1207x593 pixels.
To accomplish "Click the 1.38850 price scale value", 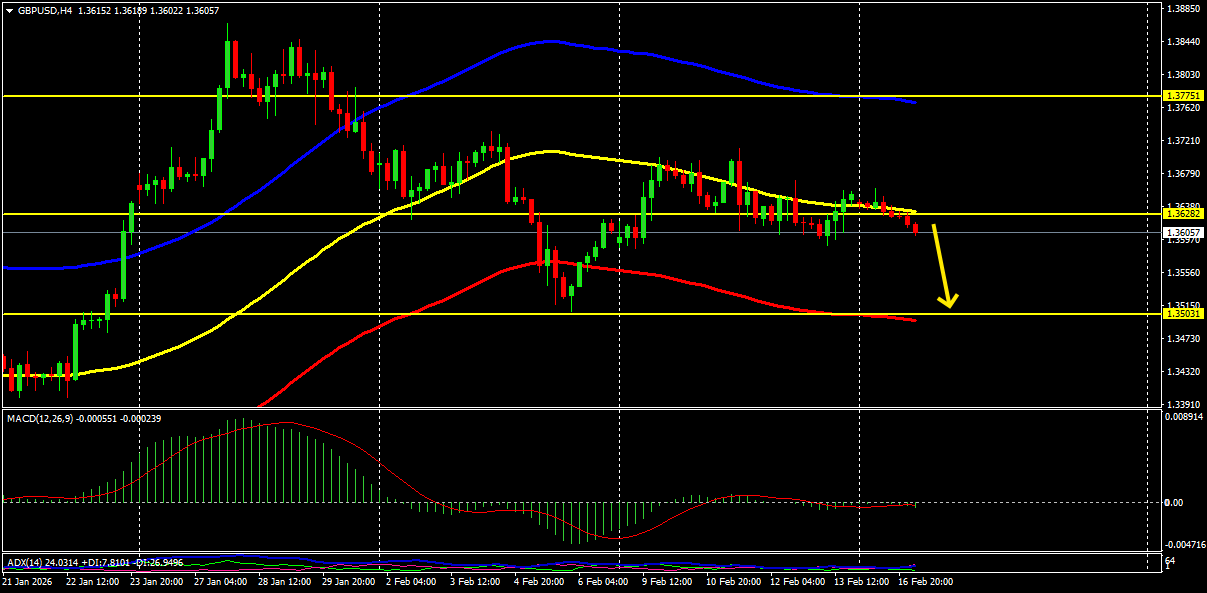I will [x=1184, y=9].
